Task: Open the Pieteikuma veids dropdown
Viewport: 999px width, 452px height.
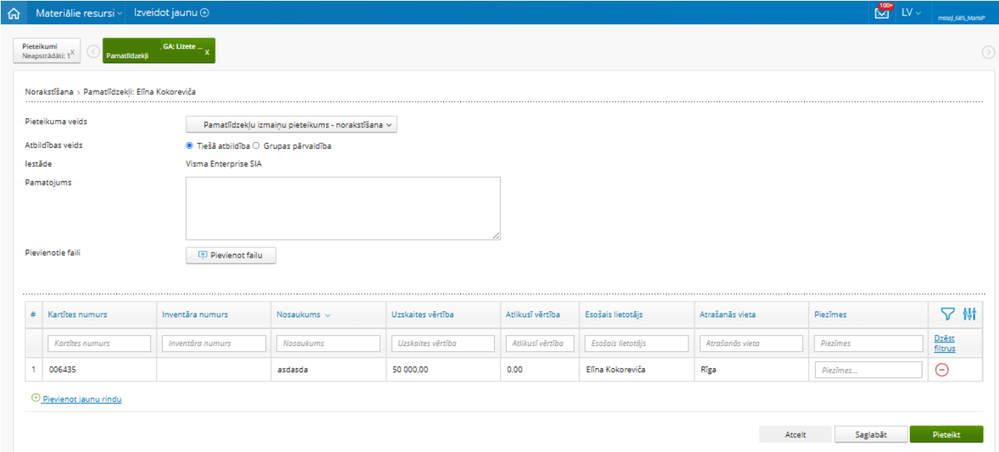Action: point(292,124)
